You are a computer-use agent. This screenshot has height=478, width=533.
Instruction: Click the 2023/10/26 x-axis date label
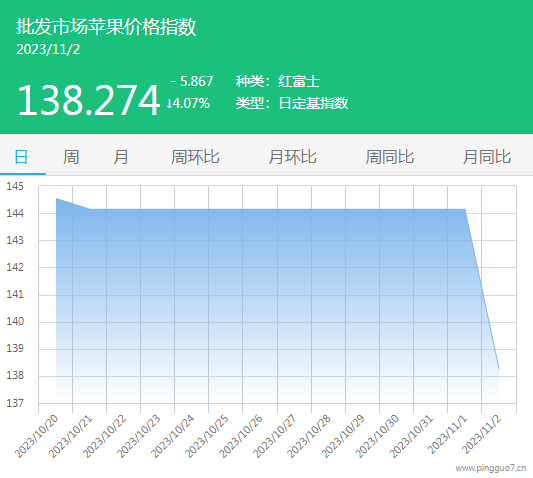pos(240,437)
